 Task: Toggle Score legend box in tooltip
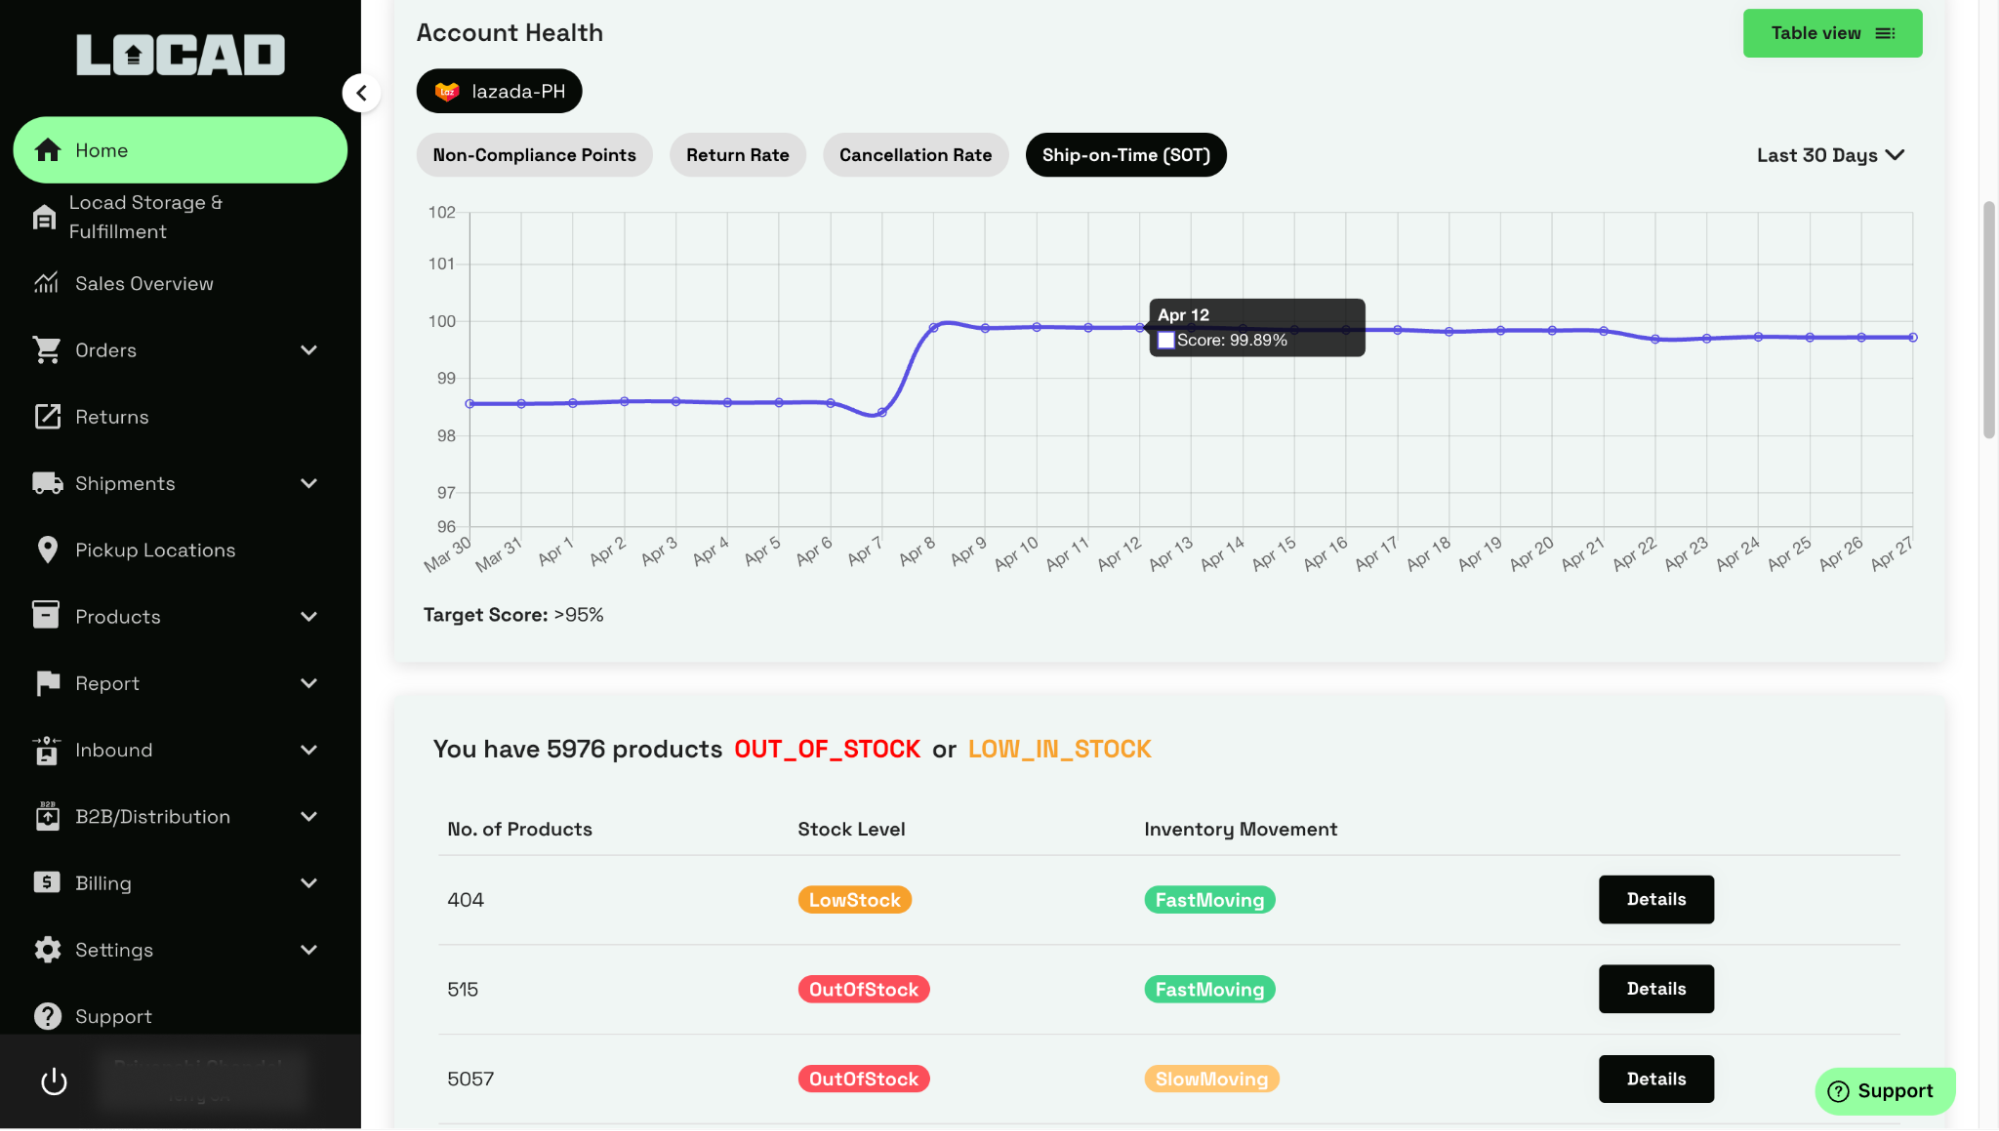click(1165, 341)
